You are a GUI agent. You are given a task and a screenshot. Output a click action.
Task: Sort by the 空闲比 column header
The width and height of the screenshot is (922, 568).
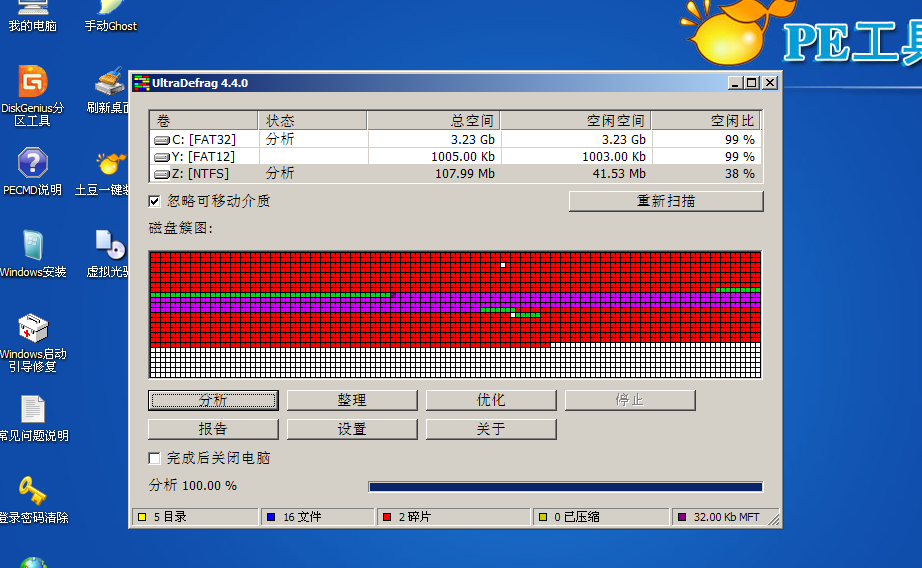point(706,121)
